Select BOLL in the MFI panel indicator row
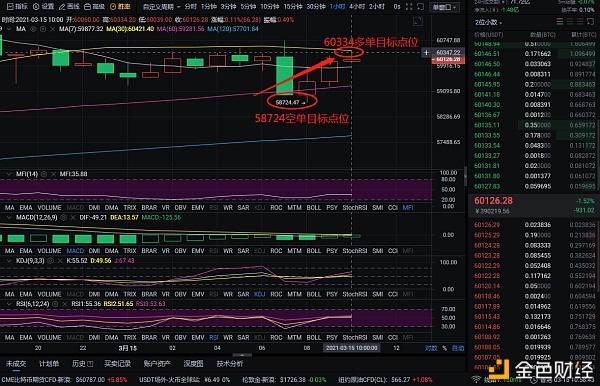 (314, 207)
